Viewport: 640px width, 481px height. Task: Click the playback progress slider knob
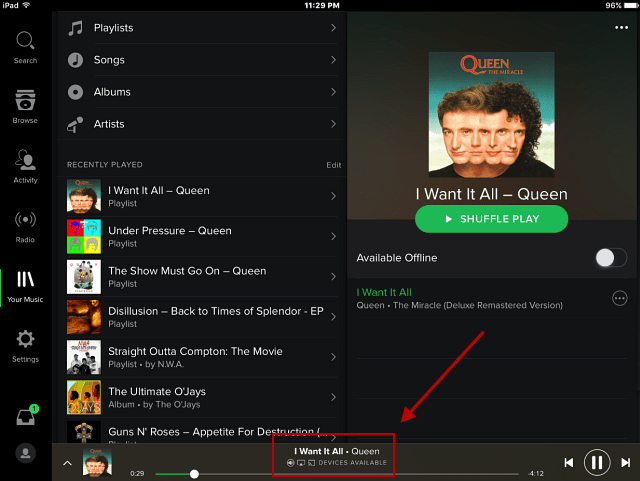194,474
